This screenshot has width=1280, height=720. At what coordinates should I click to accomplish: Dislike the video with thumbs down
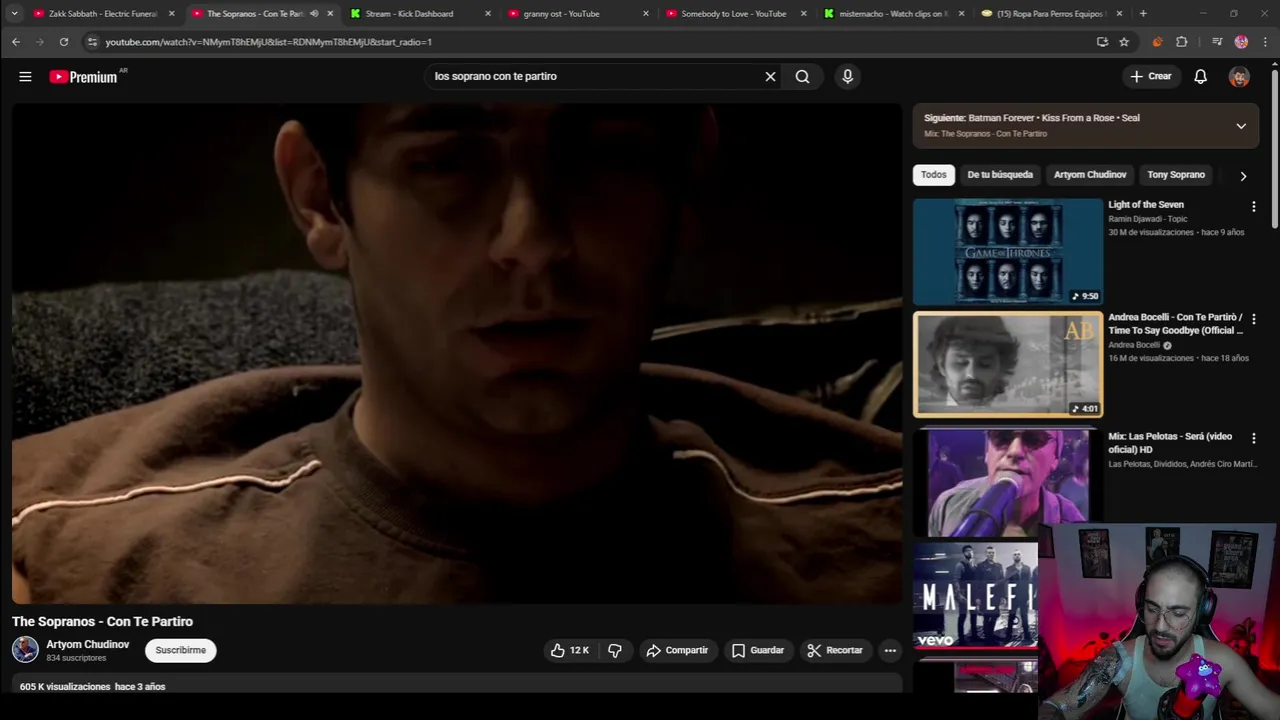pyautogui.click(x=615, y=650)
